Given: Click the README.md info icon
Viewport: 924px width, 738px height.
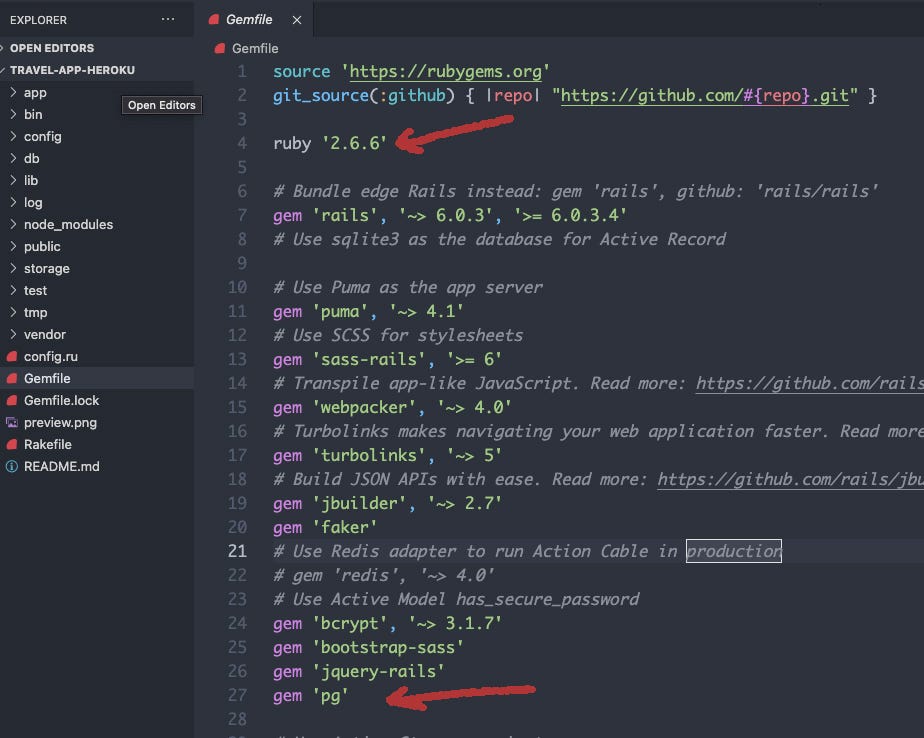Looking at the screenshot, I should pos(12,466).
